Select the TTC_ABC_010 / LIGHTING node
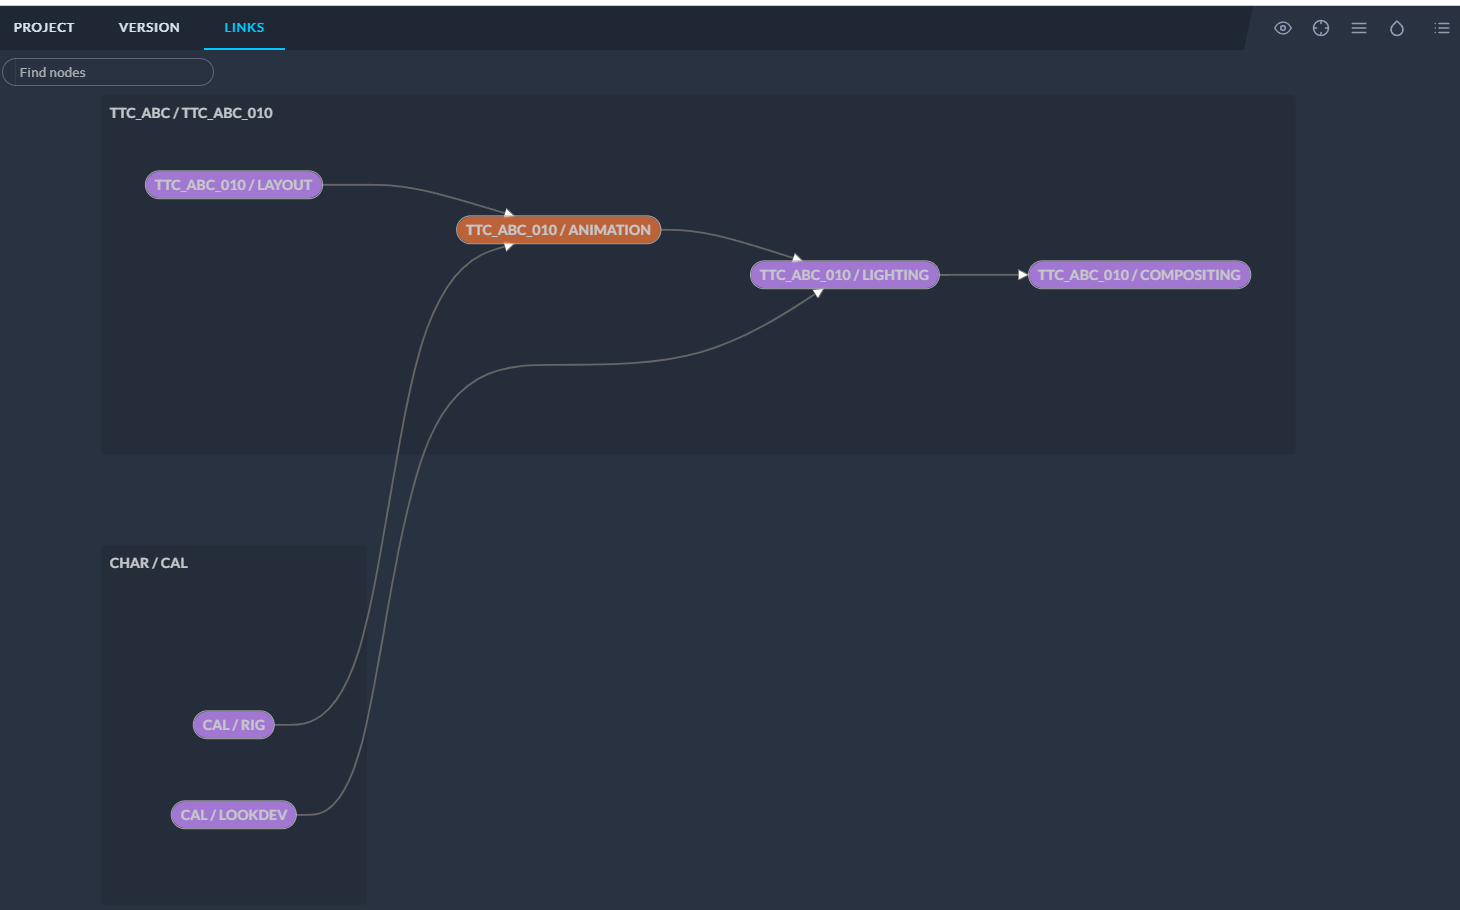This screenshot has height=910, width=1460. (844, 275)
